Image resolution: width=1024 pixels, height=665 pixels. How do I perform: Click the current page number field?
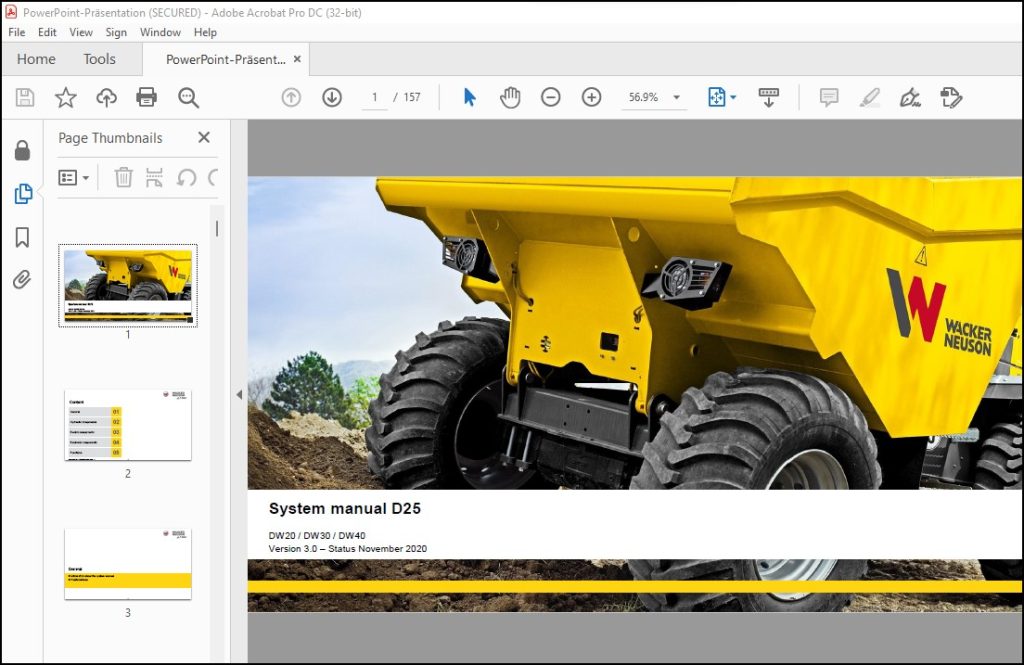374,97
